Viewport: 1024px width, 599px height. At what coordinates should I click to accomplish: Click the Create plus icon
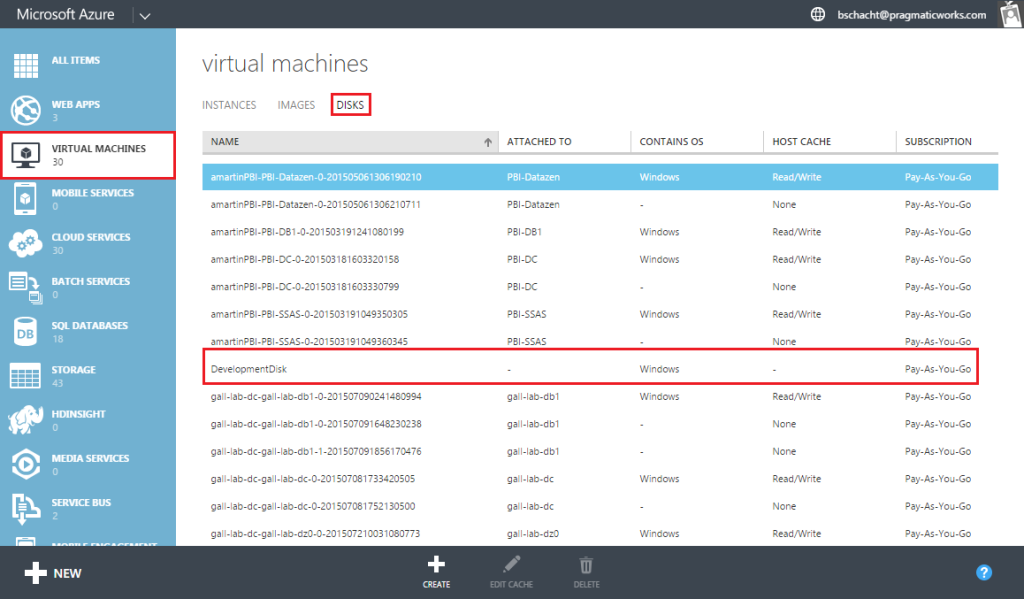[x=436, y=564]
